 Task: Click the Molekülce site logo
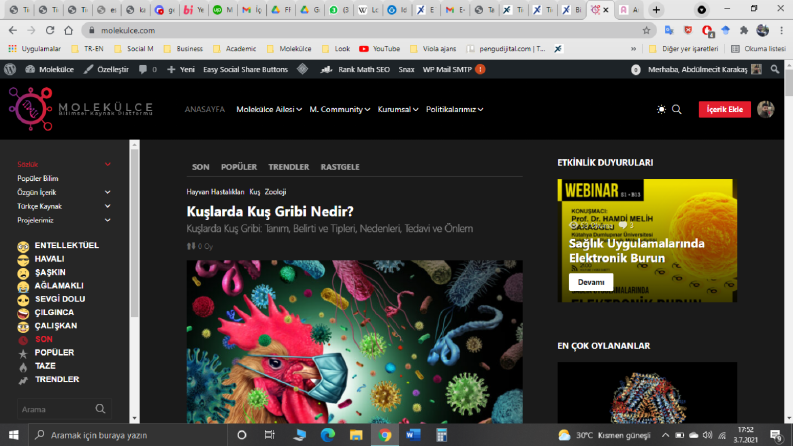click(x=81, y=109)
